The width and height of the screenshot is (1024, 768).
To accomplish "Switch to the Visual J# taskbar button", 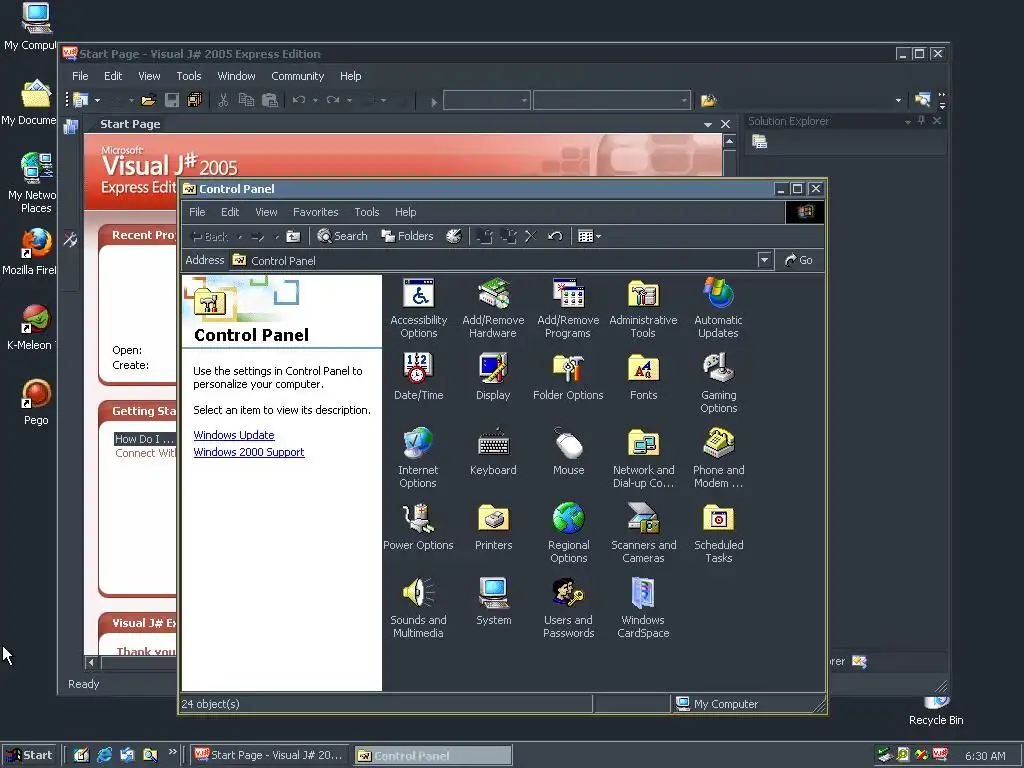I will (x=269, y=755).
